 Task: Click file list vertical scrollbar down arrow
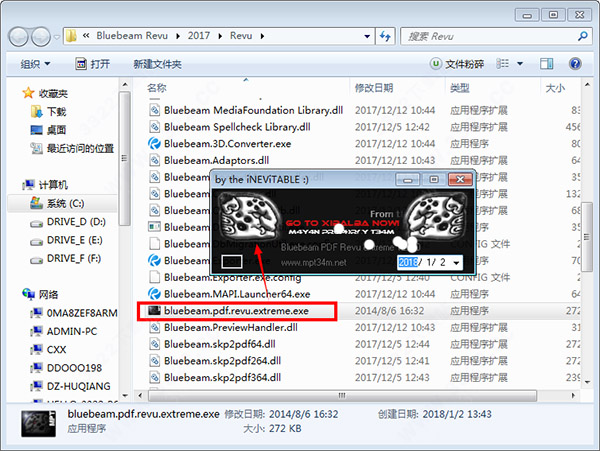tap(587, 381)
